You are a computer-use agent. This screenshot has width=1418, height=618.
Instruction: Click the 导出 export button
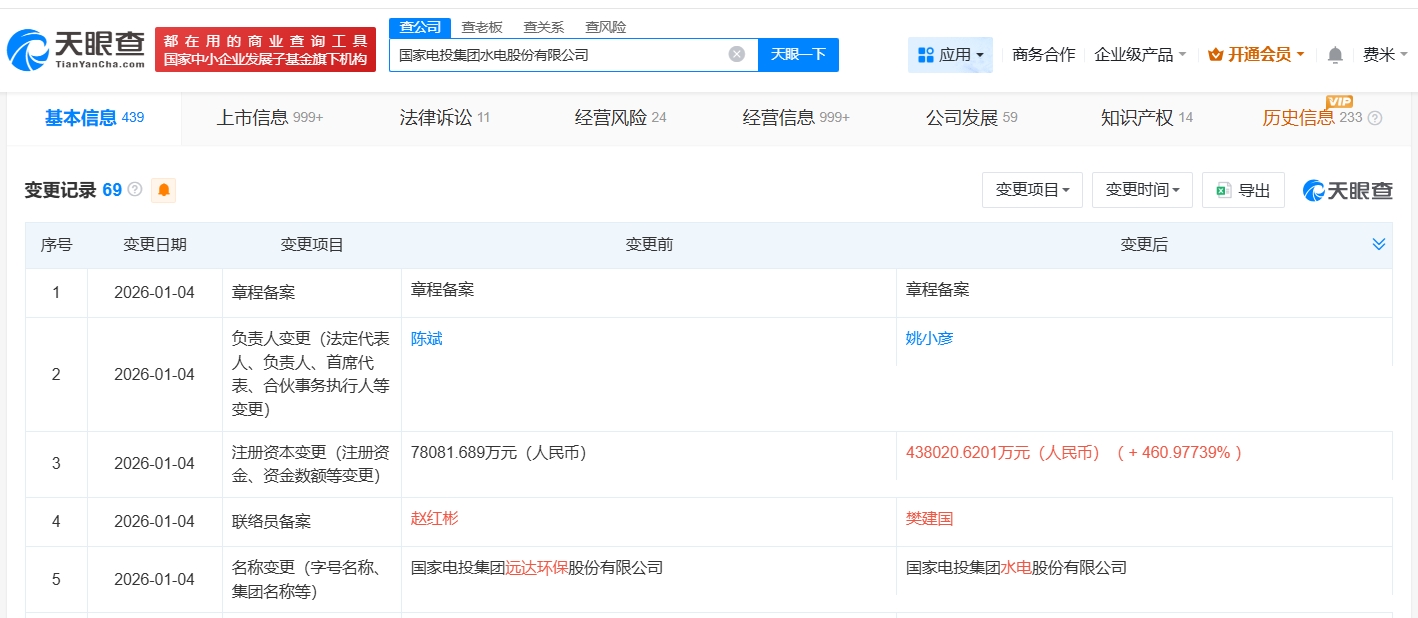1243,189
